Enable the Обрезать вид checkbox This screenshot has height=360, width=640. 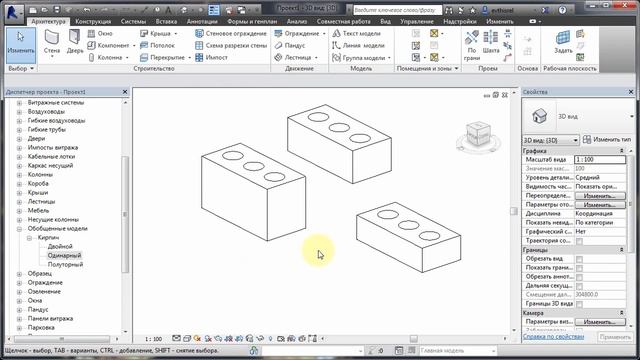tap(579, 259)
